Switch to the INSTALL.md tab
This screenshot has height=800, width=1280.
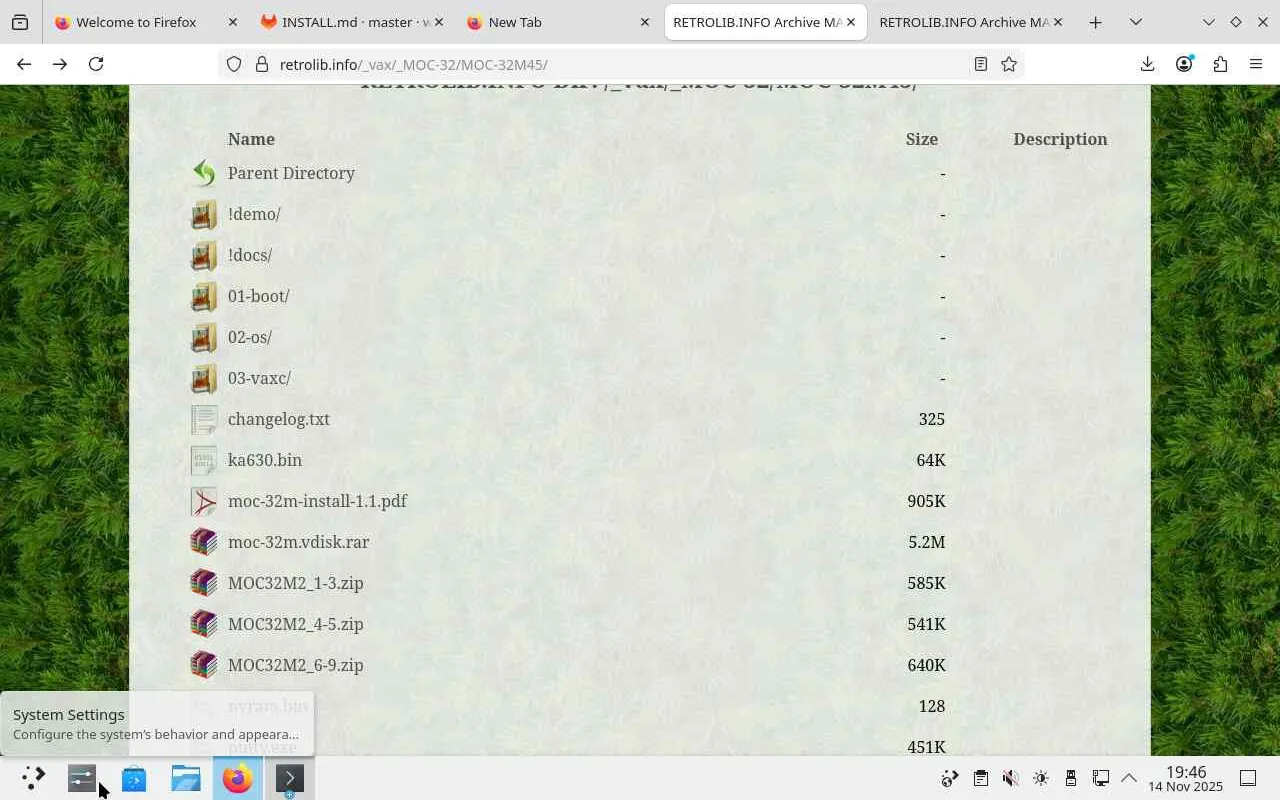(353, 22)
